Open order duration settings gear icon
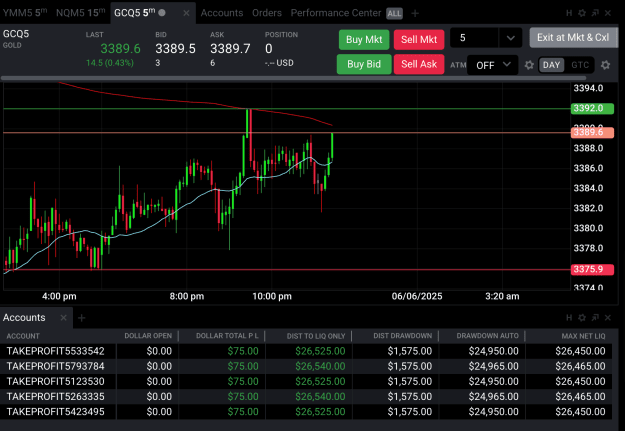Screen dimensions: 625x431 [x=605, y=65]
